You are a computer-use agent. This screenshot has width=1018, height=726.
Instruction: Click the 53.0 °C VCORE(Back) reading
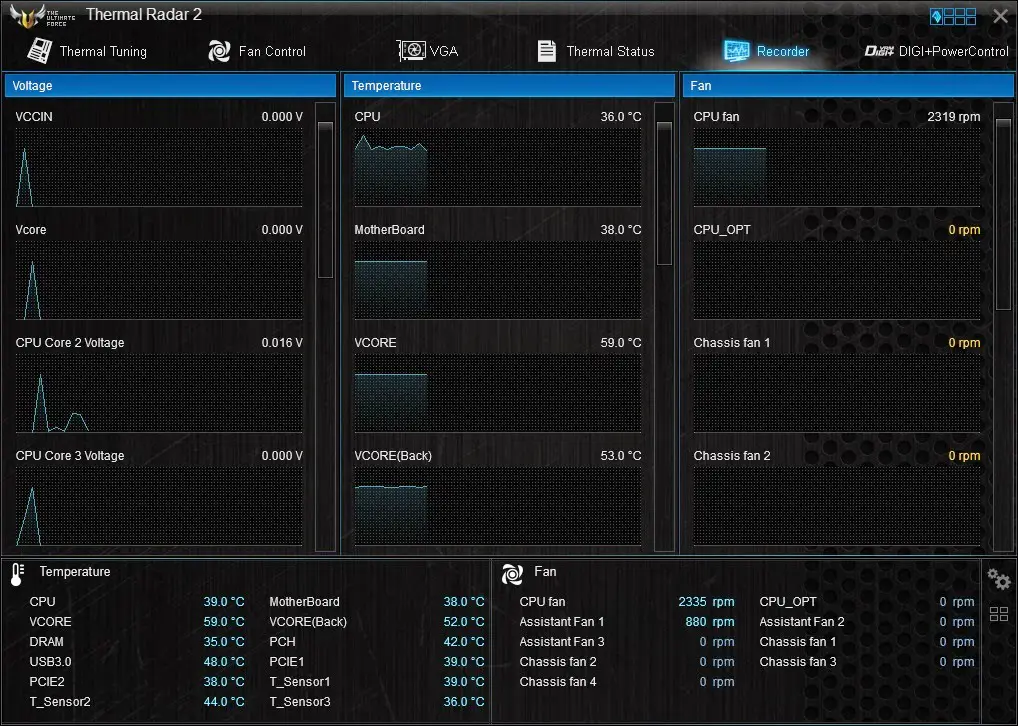point(621,456)
